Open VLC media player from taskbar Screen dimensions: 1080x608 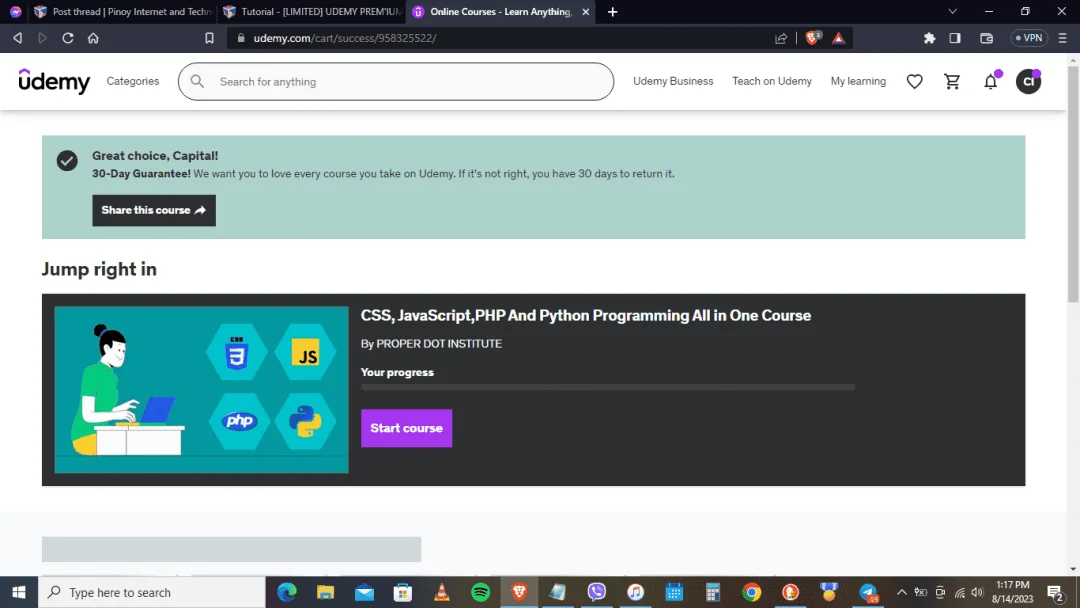(442, 592)
